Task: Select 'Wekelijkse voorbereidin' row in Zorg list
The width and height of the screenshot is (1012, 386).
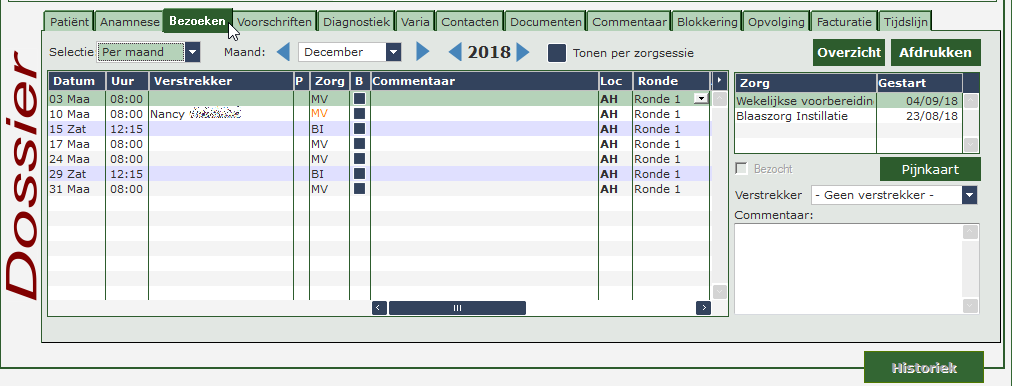Action: (x=848, y=101)
